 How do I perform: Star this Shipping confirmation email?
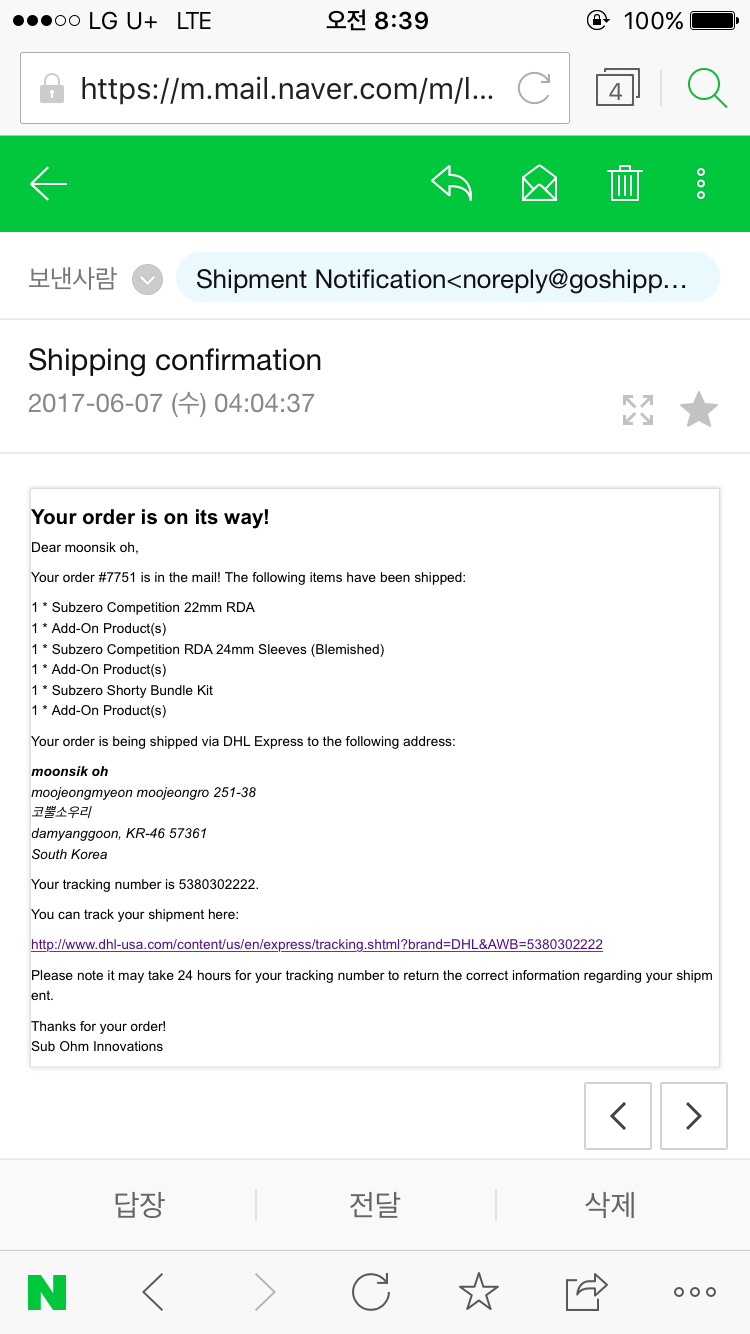[x=698, y=410]
